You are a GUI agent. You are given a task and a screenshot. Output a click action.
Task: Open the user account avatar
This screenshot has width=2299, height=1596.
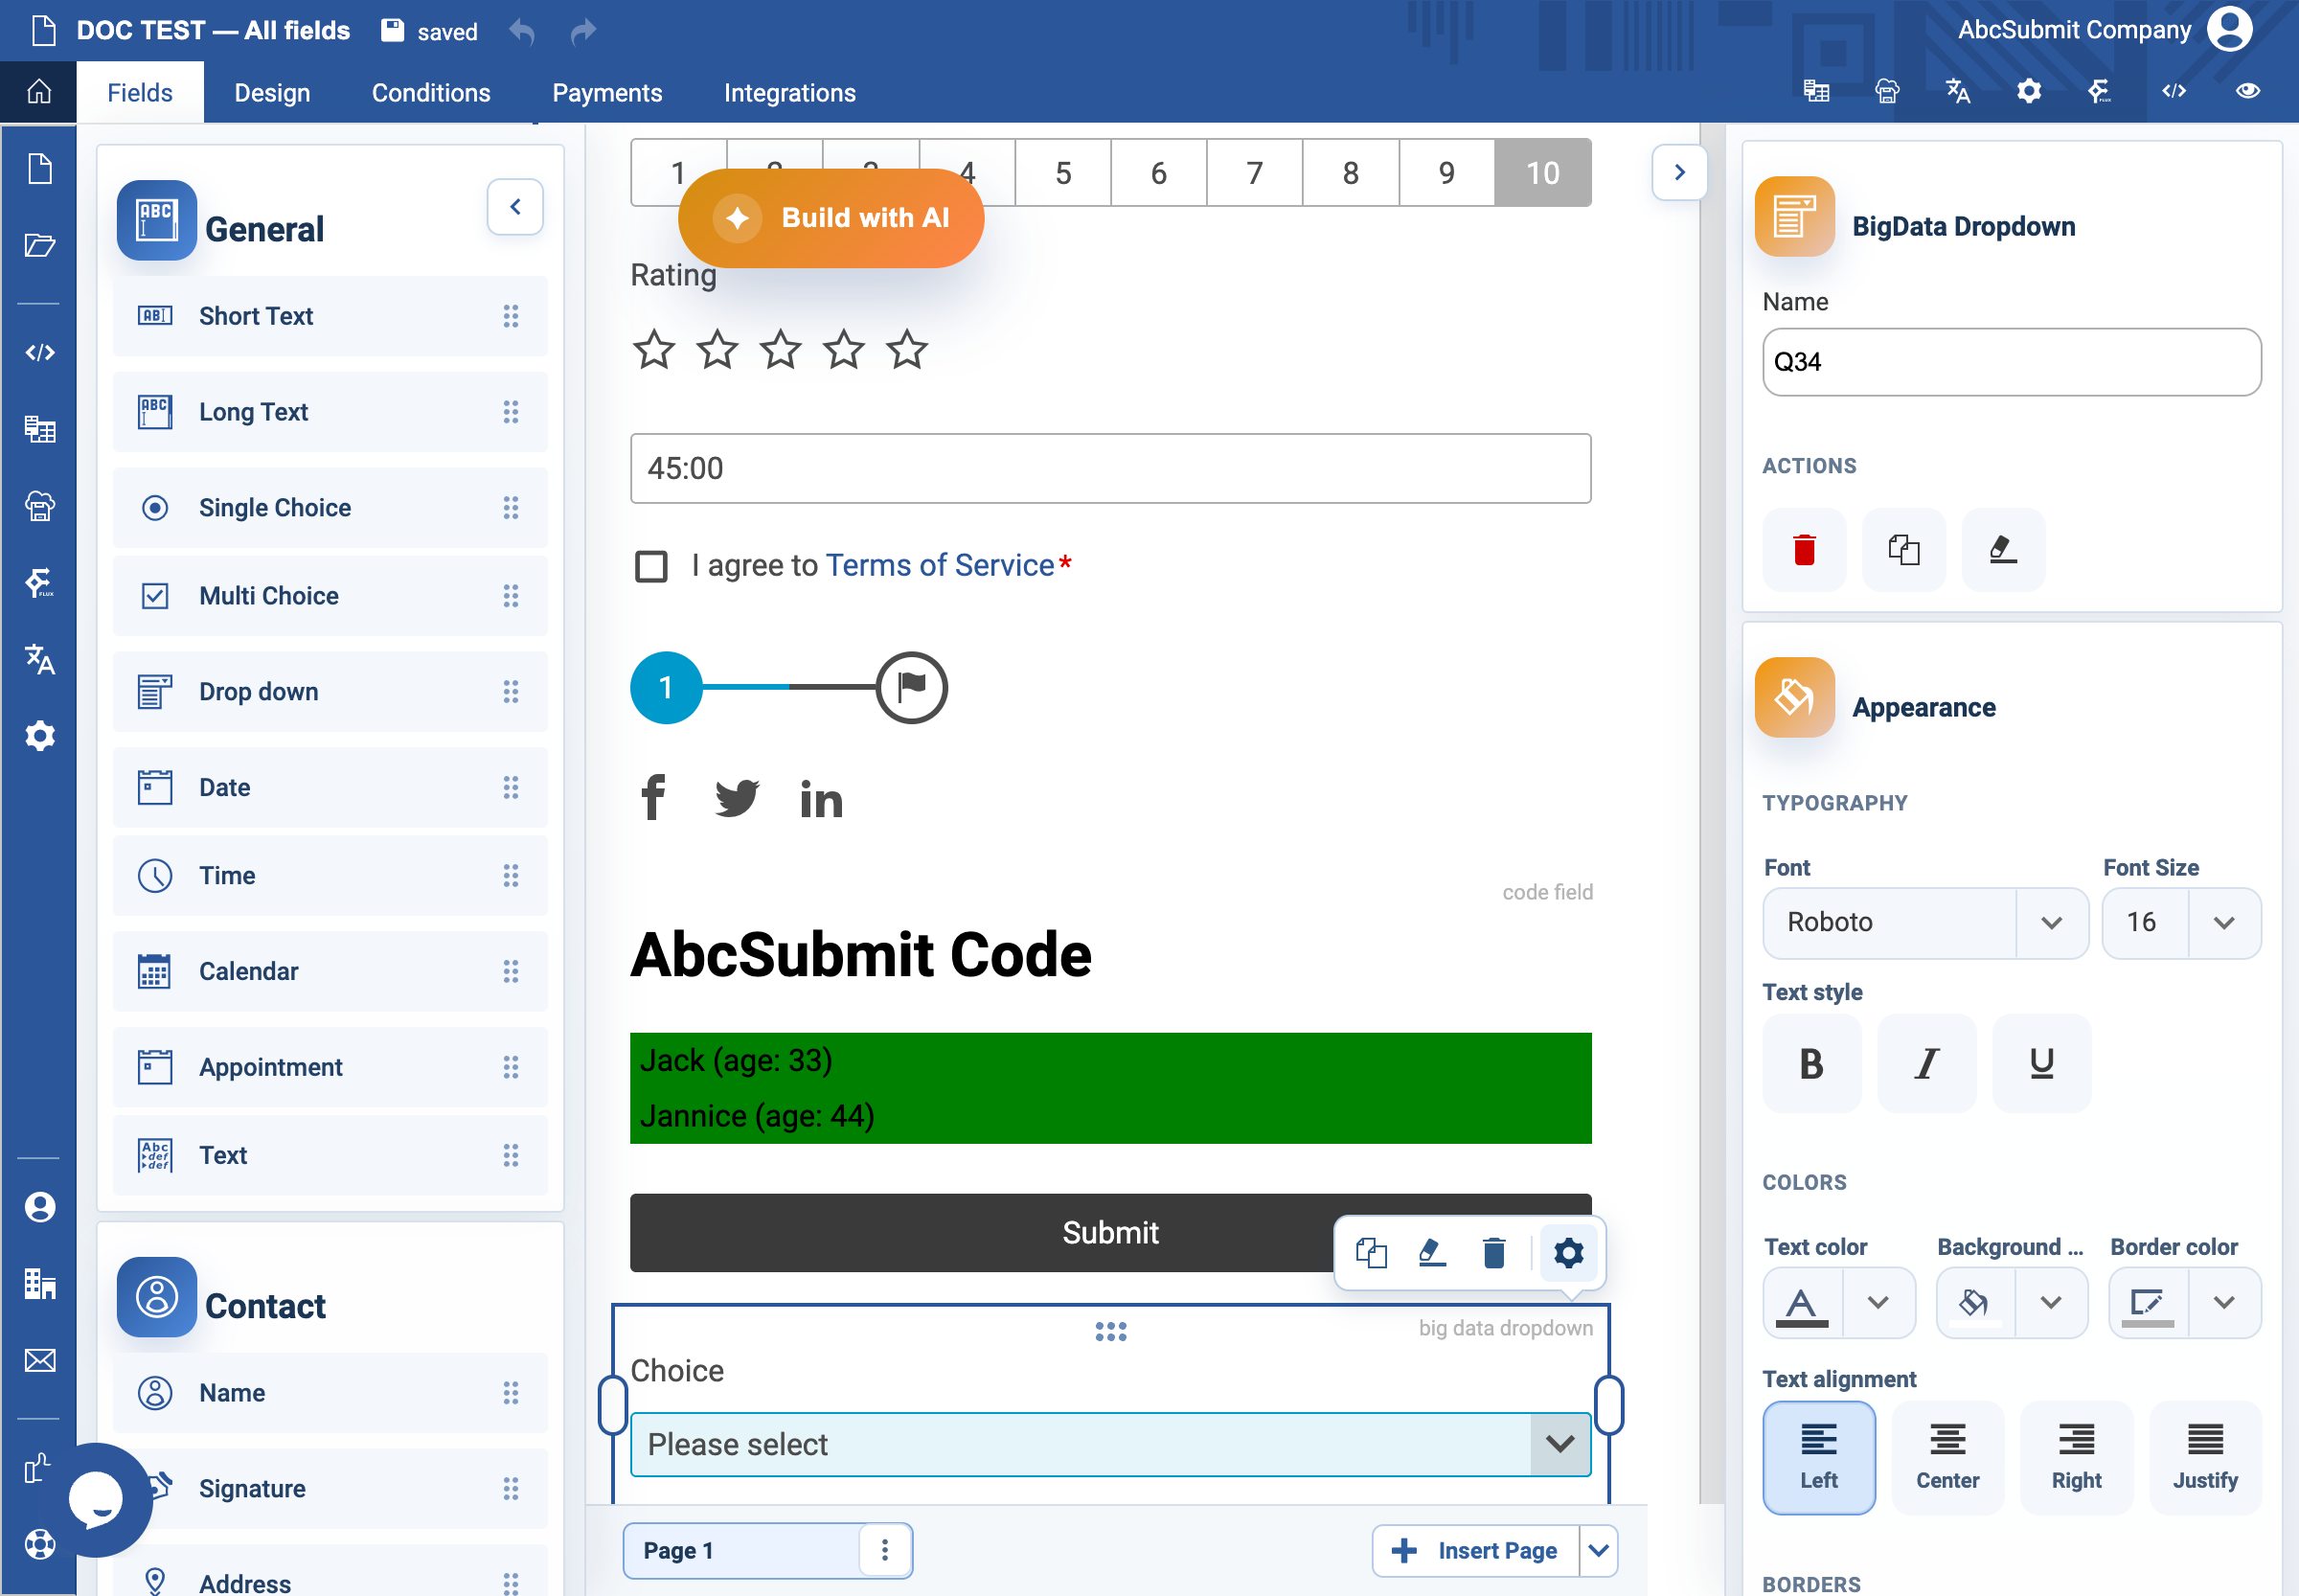click(2230, 29)
